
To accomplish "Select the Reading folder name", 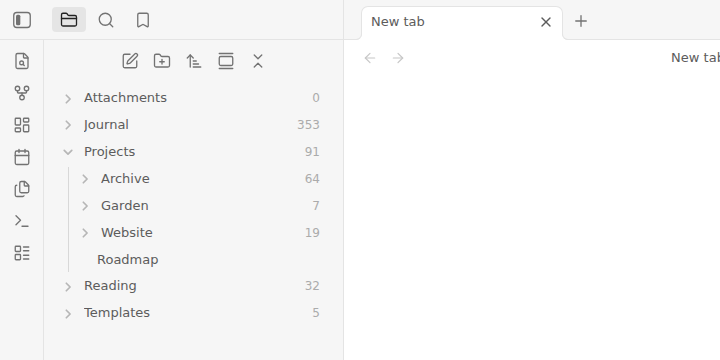I will (110, 286).
